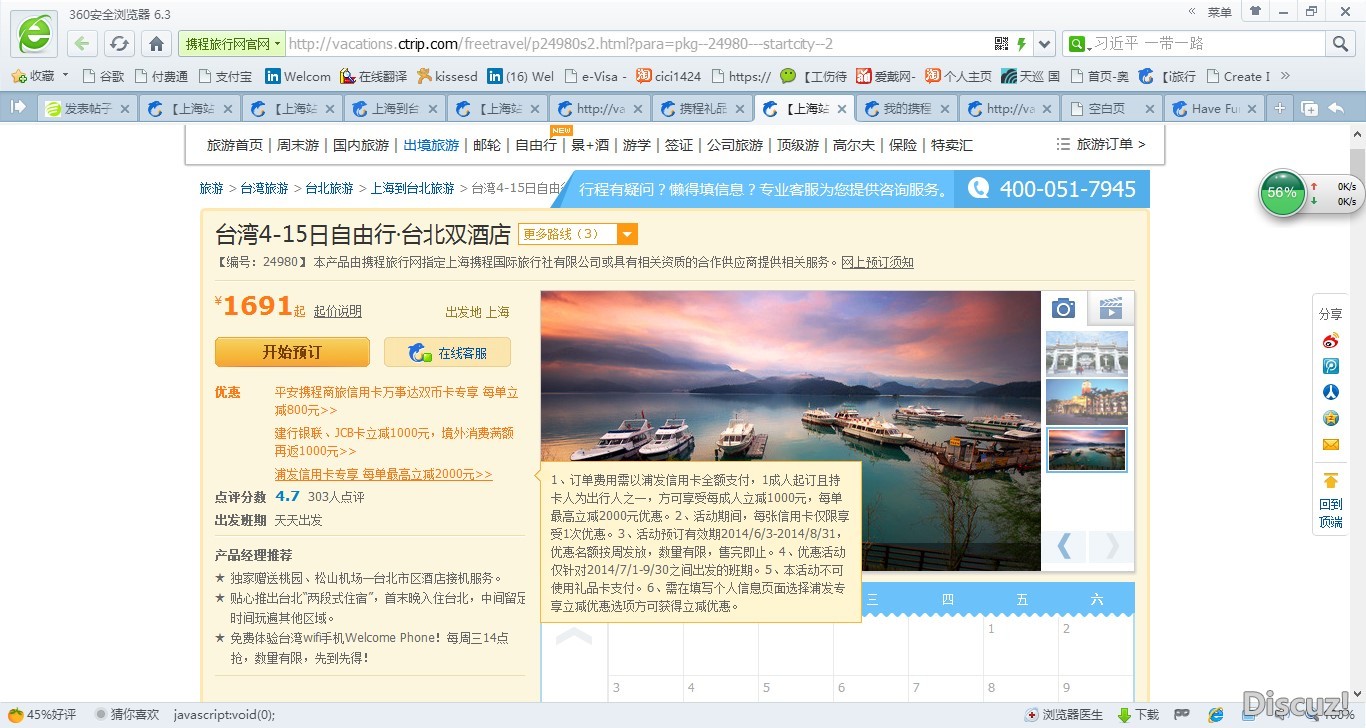1366x728 pixels.
Task: Share via the Tencent Weibo icon
Action: click(x=1330, y=366)
